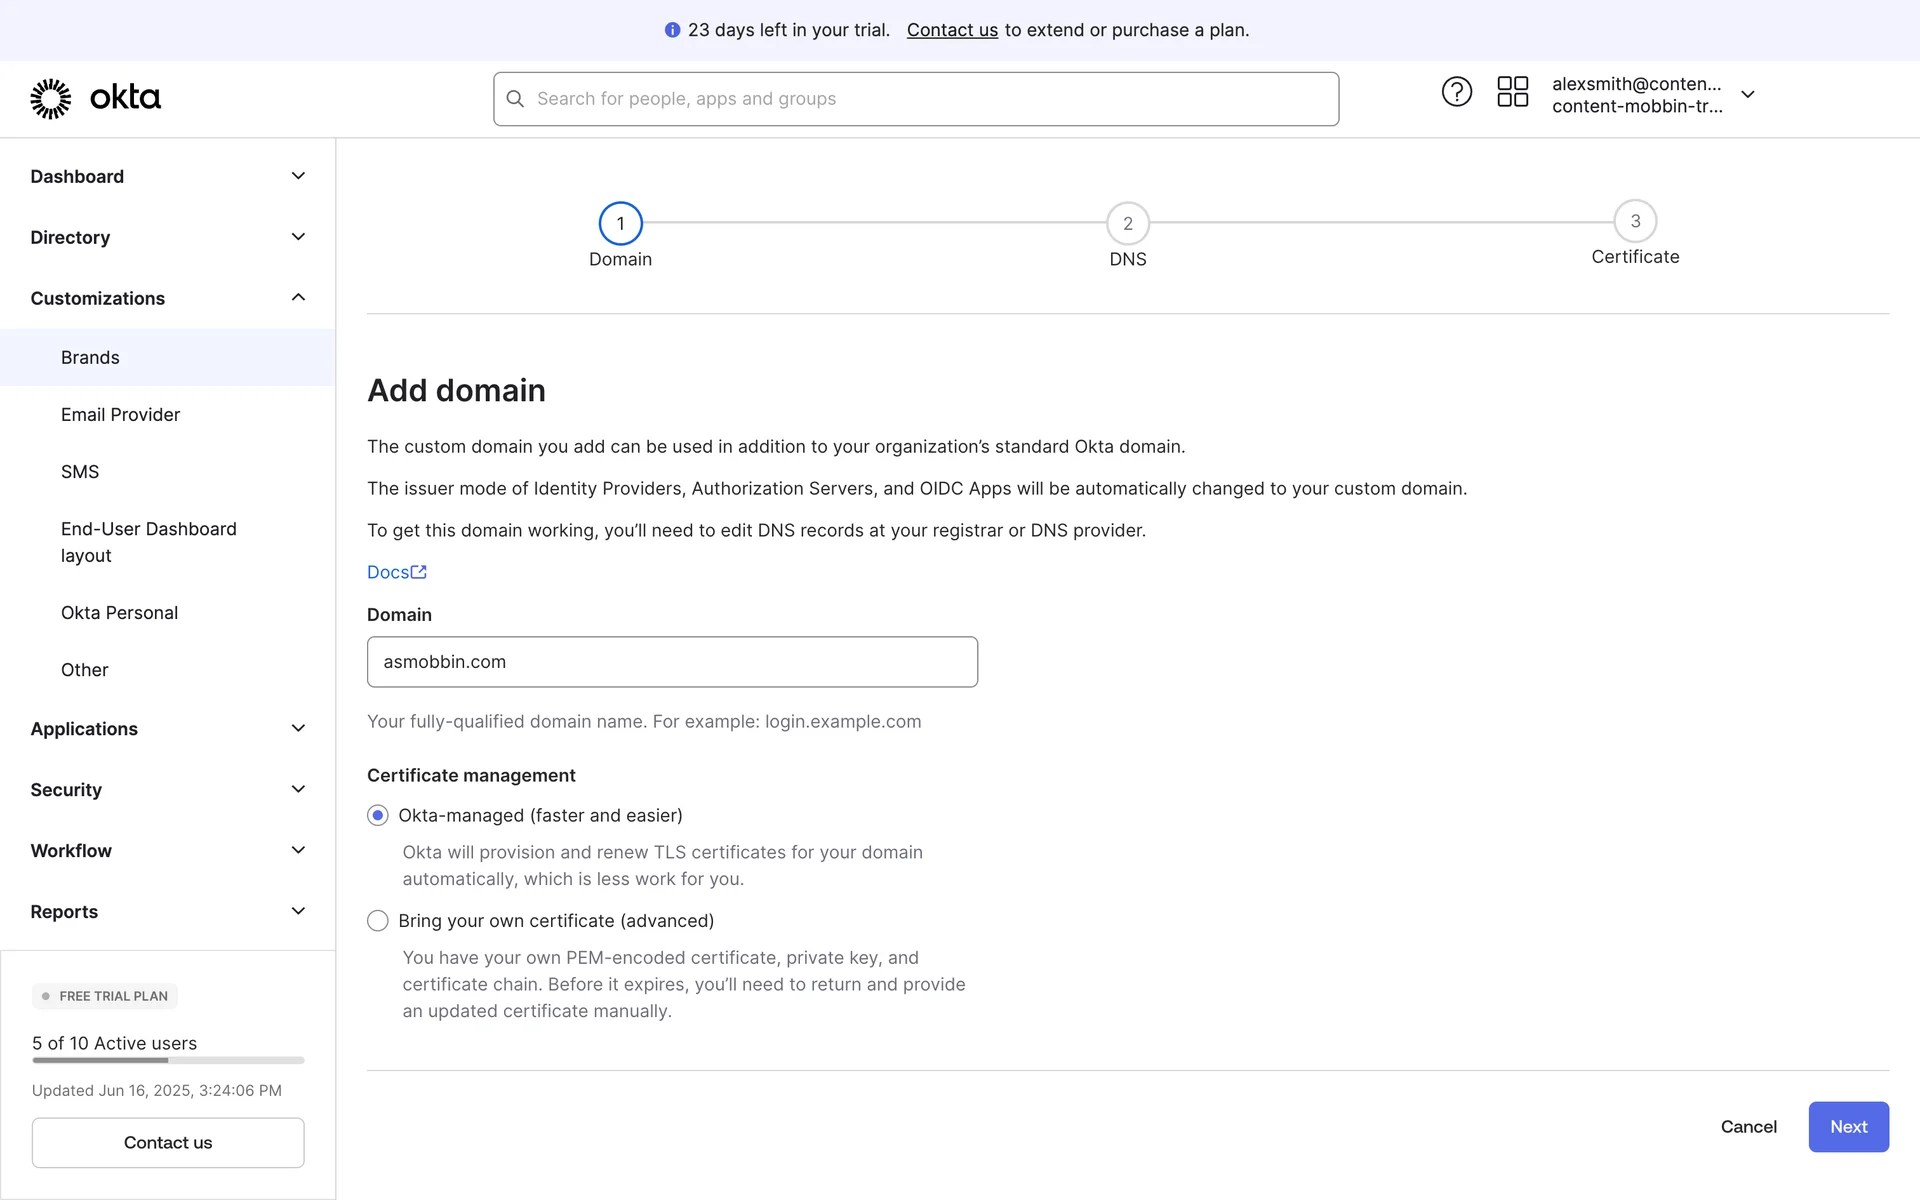Click the Domain input field
Screen dimensions: 1920x1200
point(672,662)
